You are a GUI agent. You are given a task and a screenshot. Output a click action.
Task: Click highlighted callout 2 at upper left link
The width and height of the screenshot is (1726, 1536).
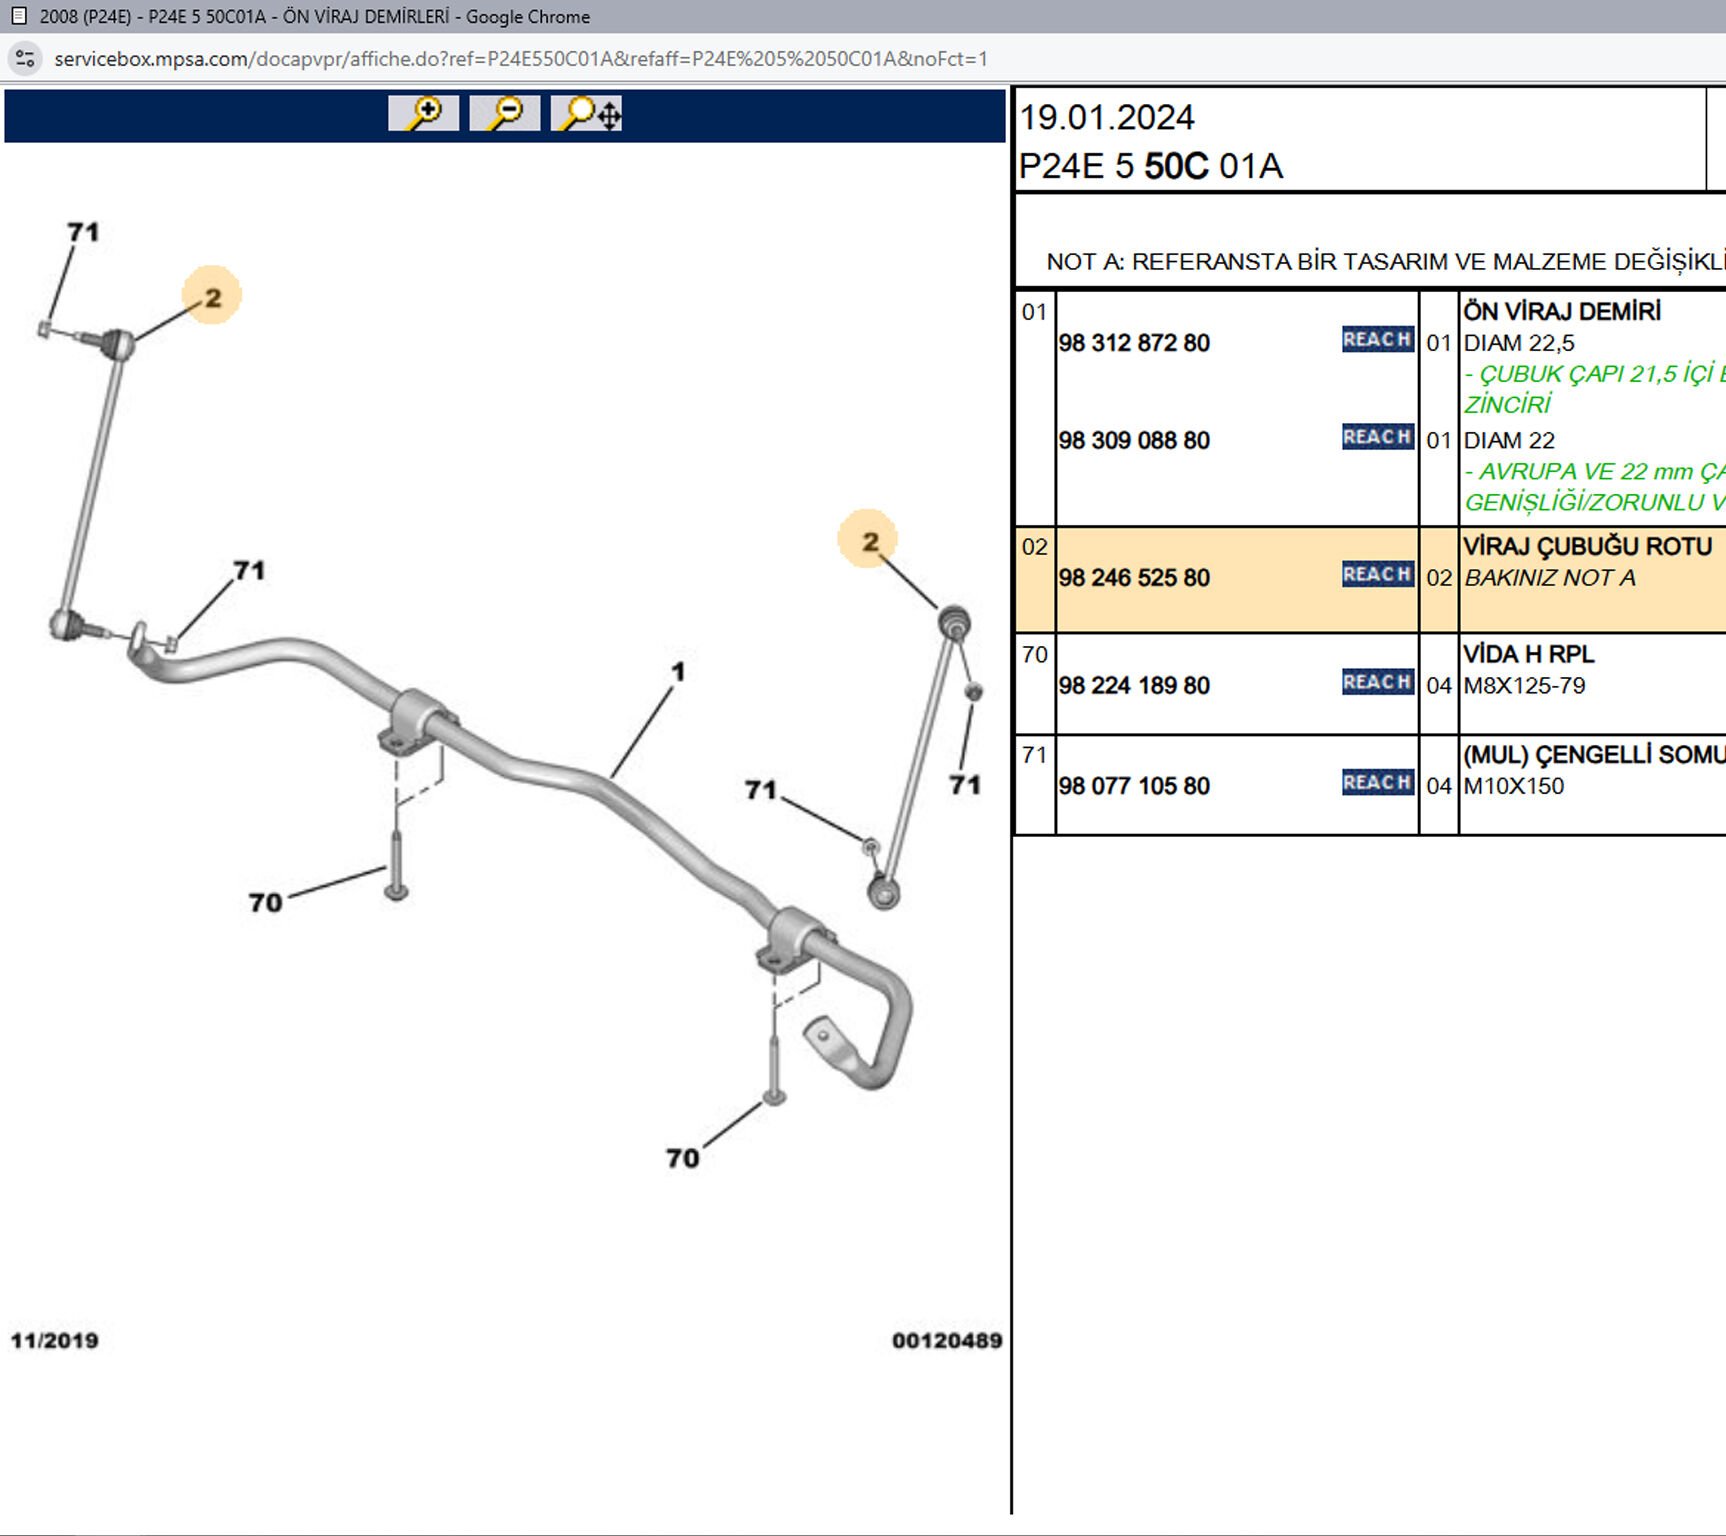click(212, 297)
